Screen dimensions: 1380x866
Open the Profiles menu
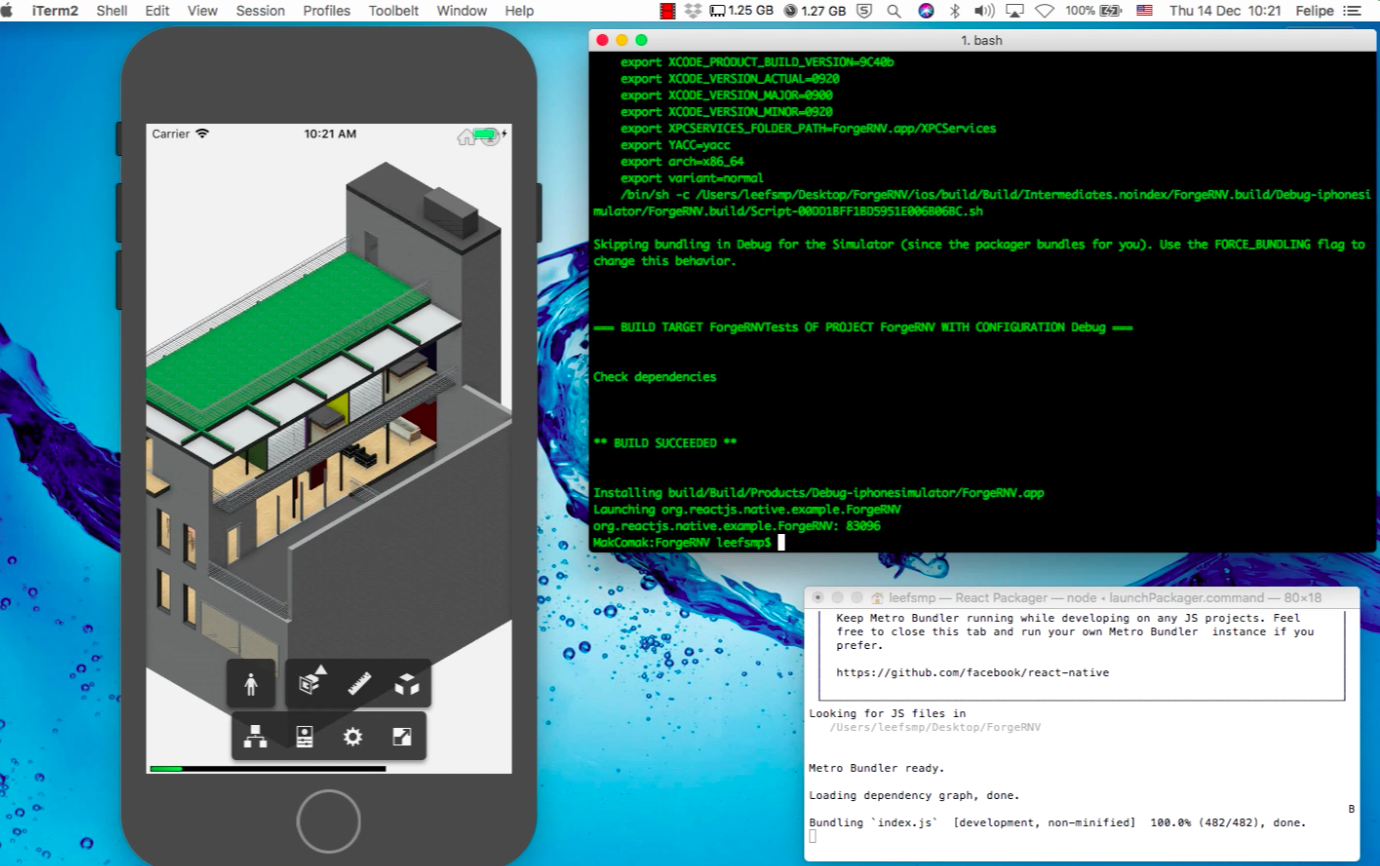327,11
